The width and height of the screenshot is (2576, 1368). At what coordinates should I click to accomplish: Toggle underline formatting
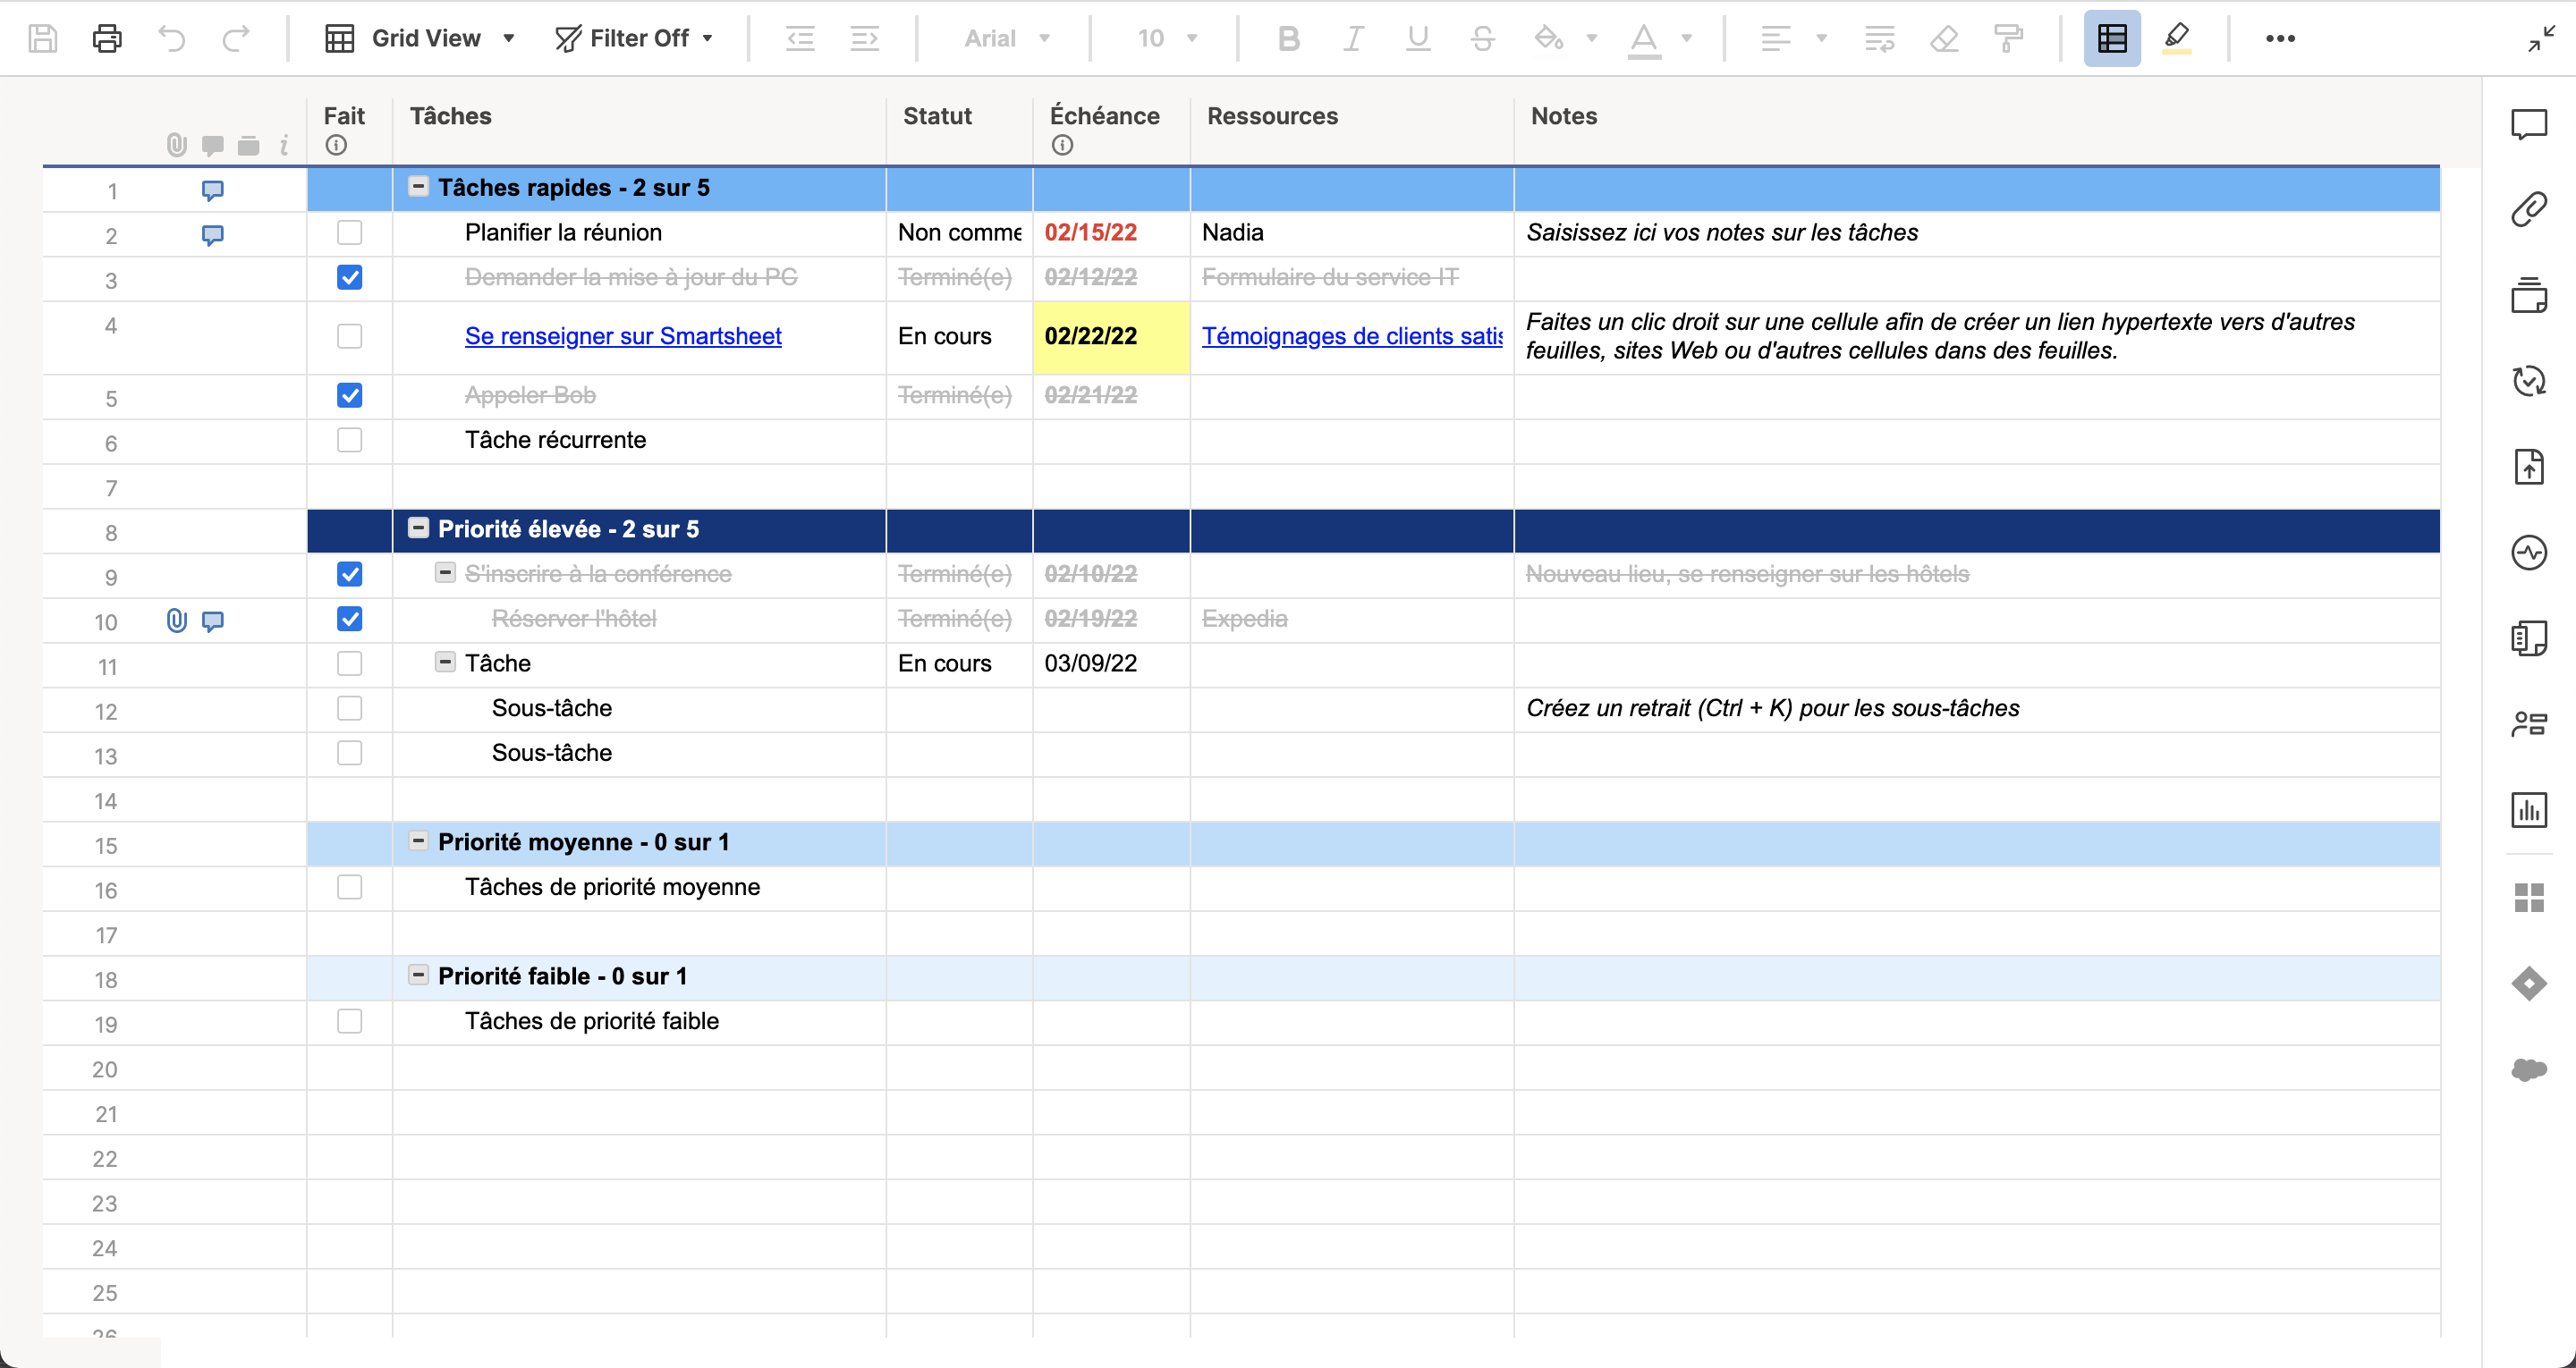point(1418,38)
